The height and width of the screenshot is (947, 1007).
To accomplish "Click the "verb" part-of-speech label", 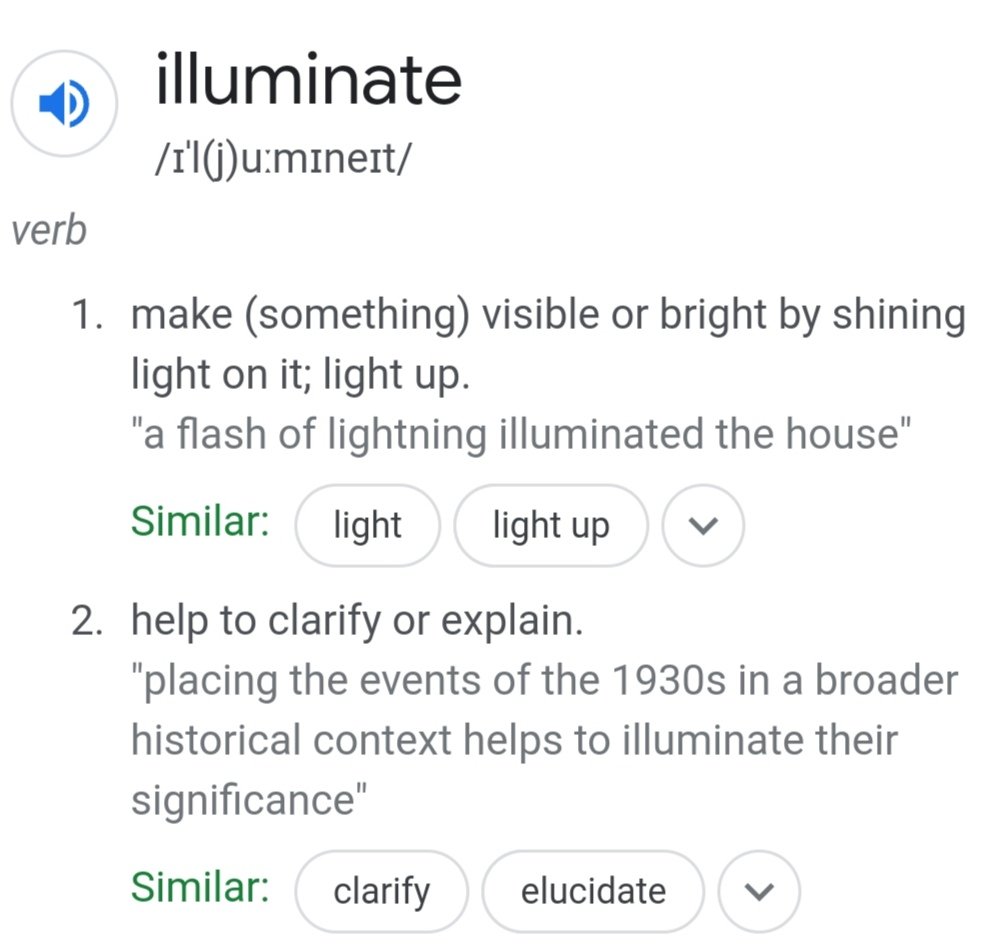I will (x=49, y=230).
